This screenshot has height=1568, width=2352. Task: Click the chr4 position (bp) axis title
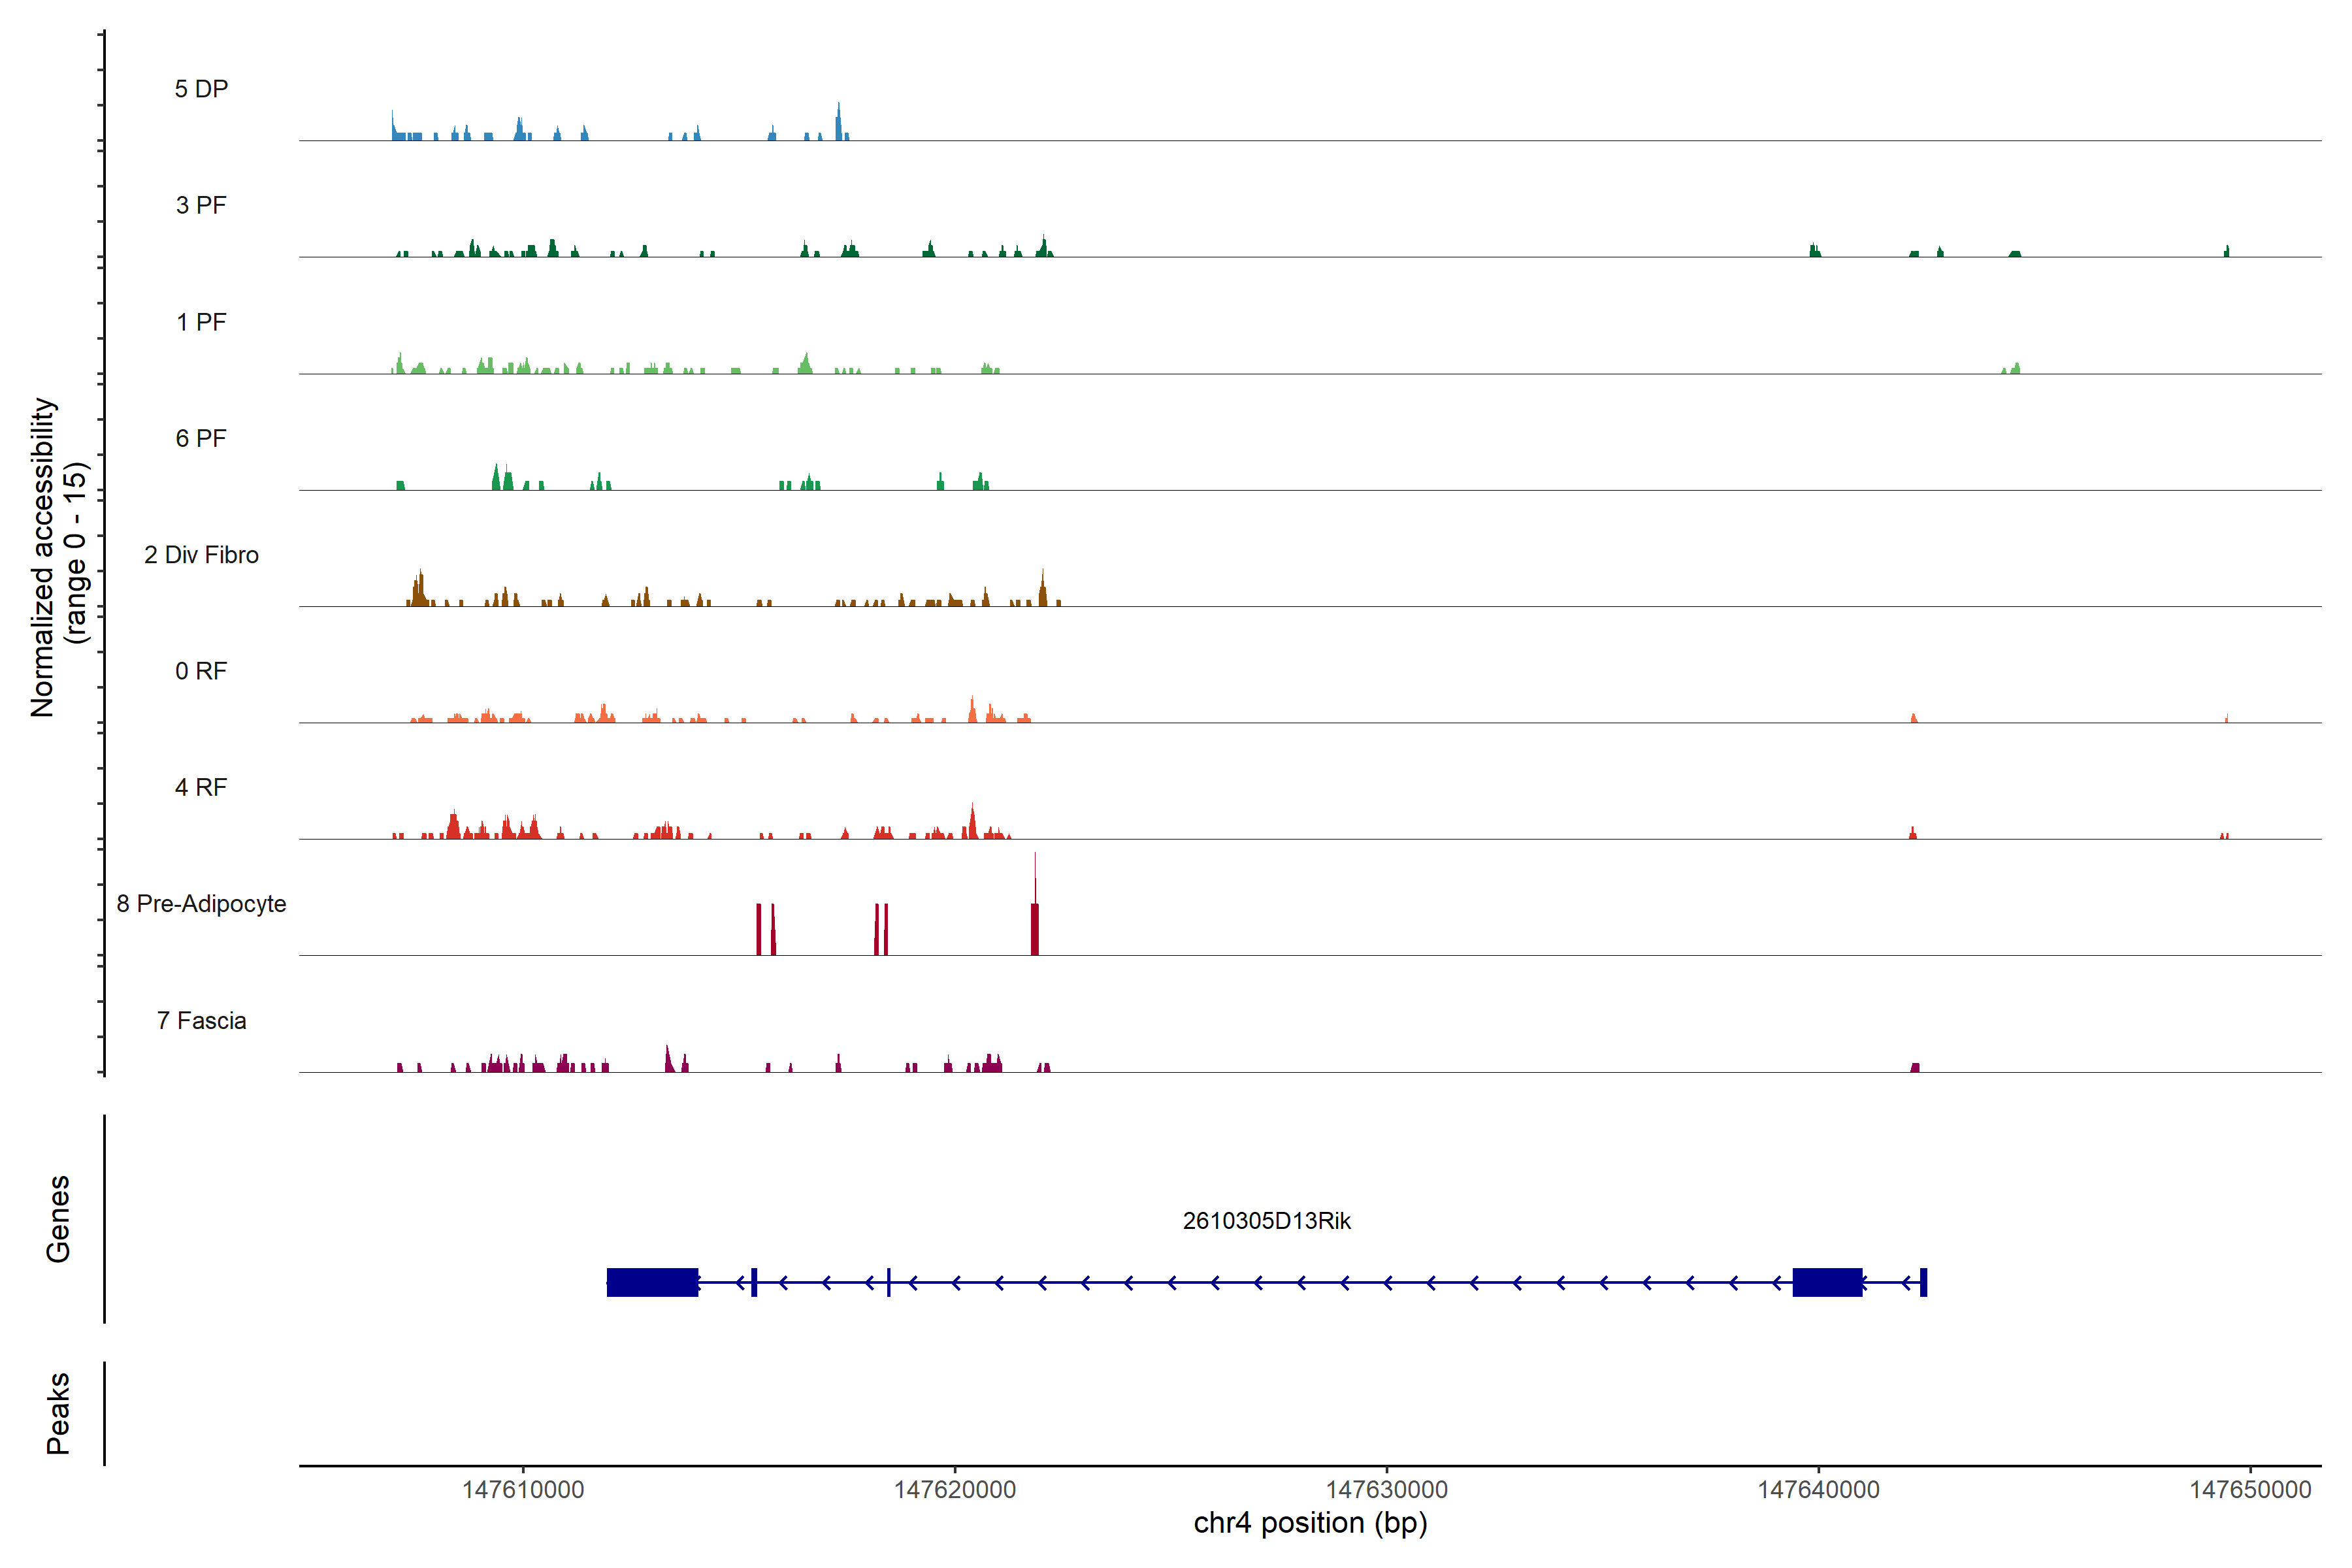click(1310, 1523)
